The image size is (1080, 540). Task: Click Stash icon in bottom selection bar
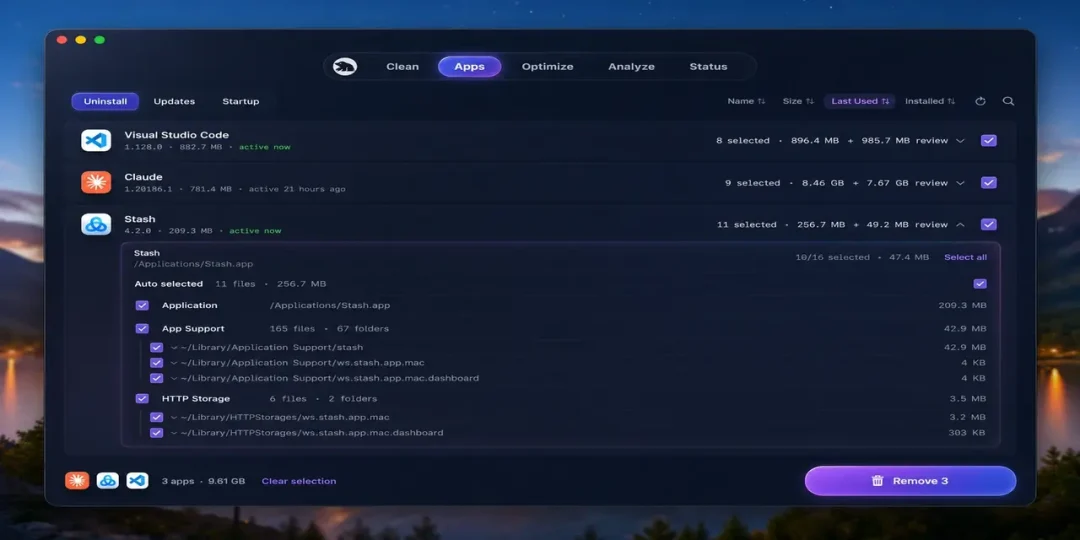pos(107,481)
